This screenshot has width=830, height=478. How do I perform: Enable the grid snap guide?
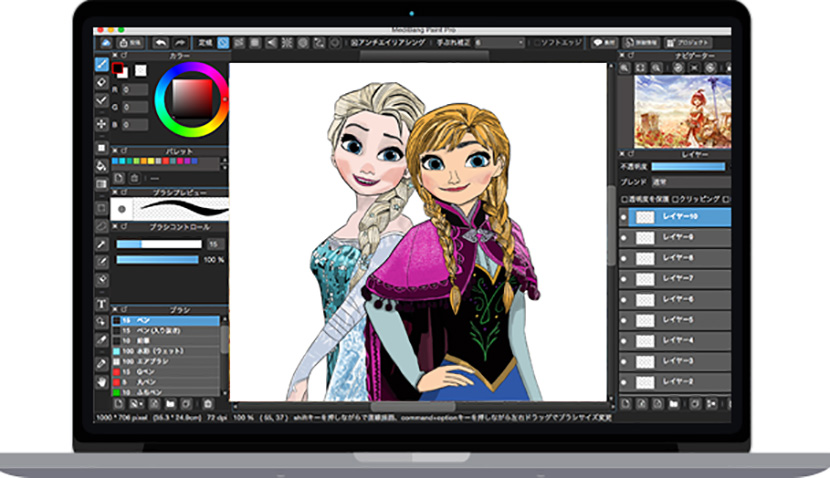pyautogui.click(x=255, y=43)
